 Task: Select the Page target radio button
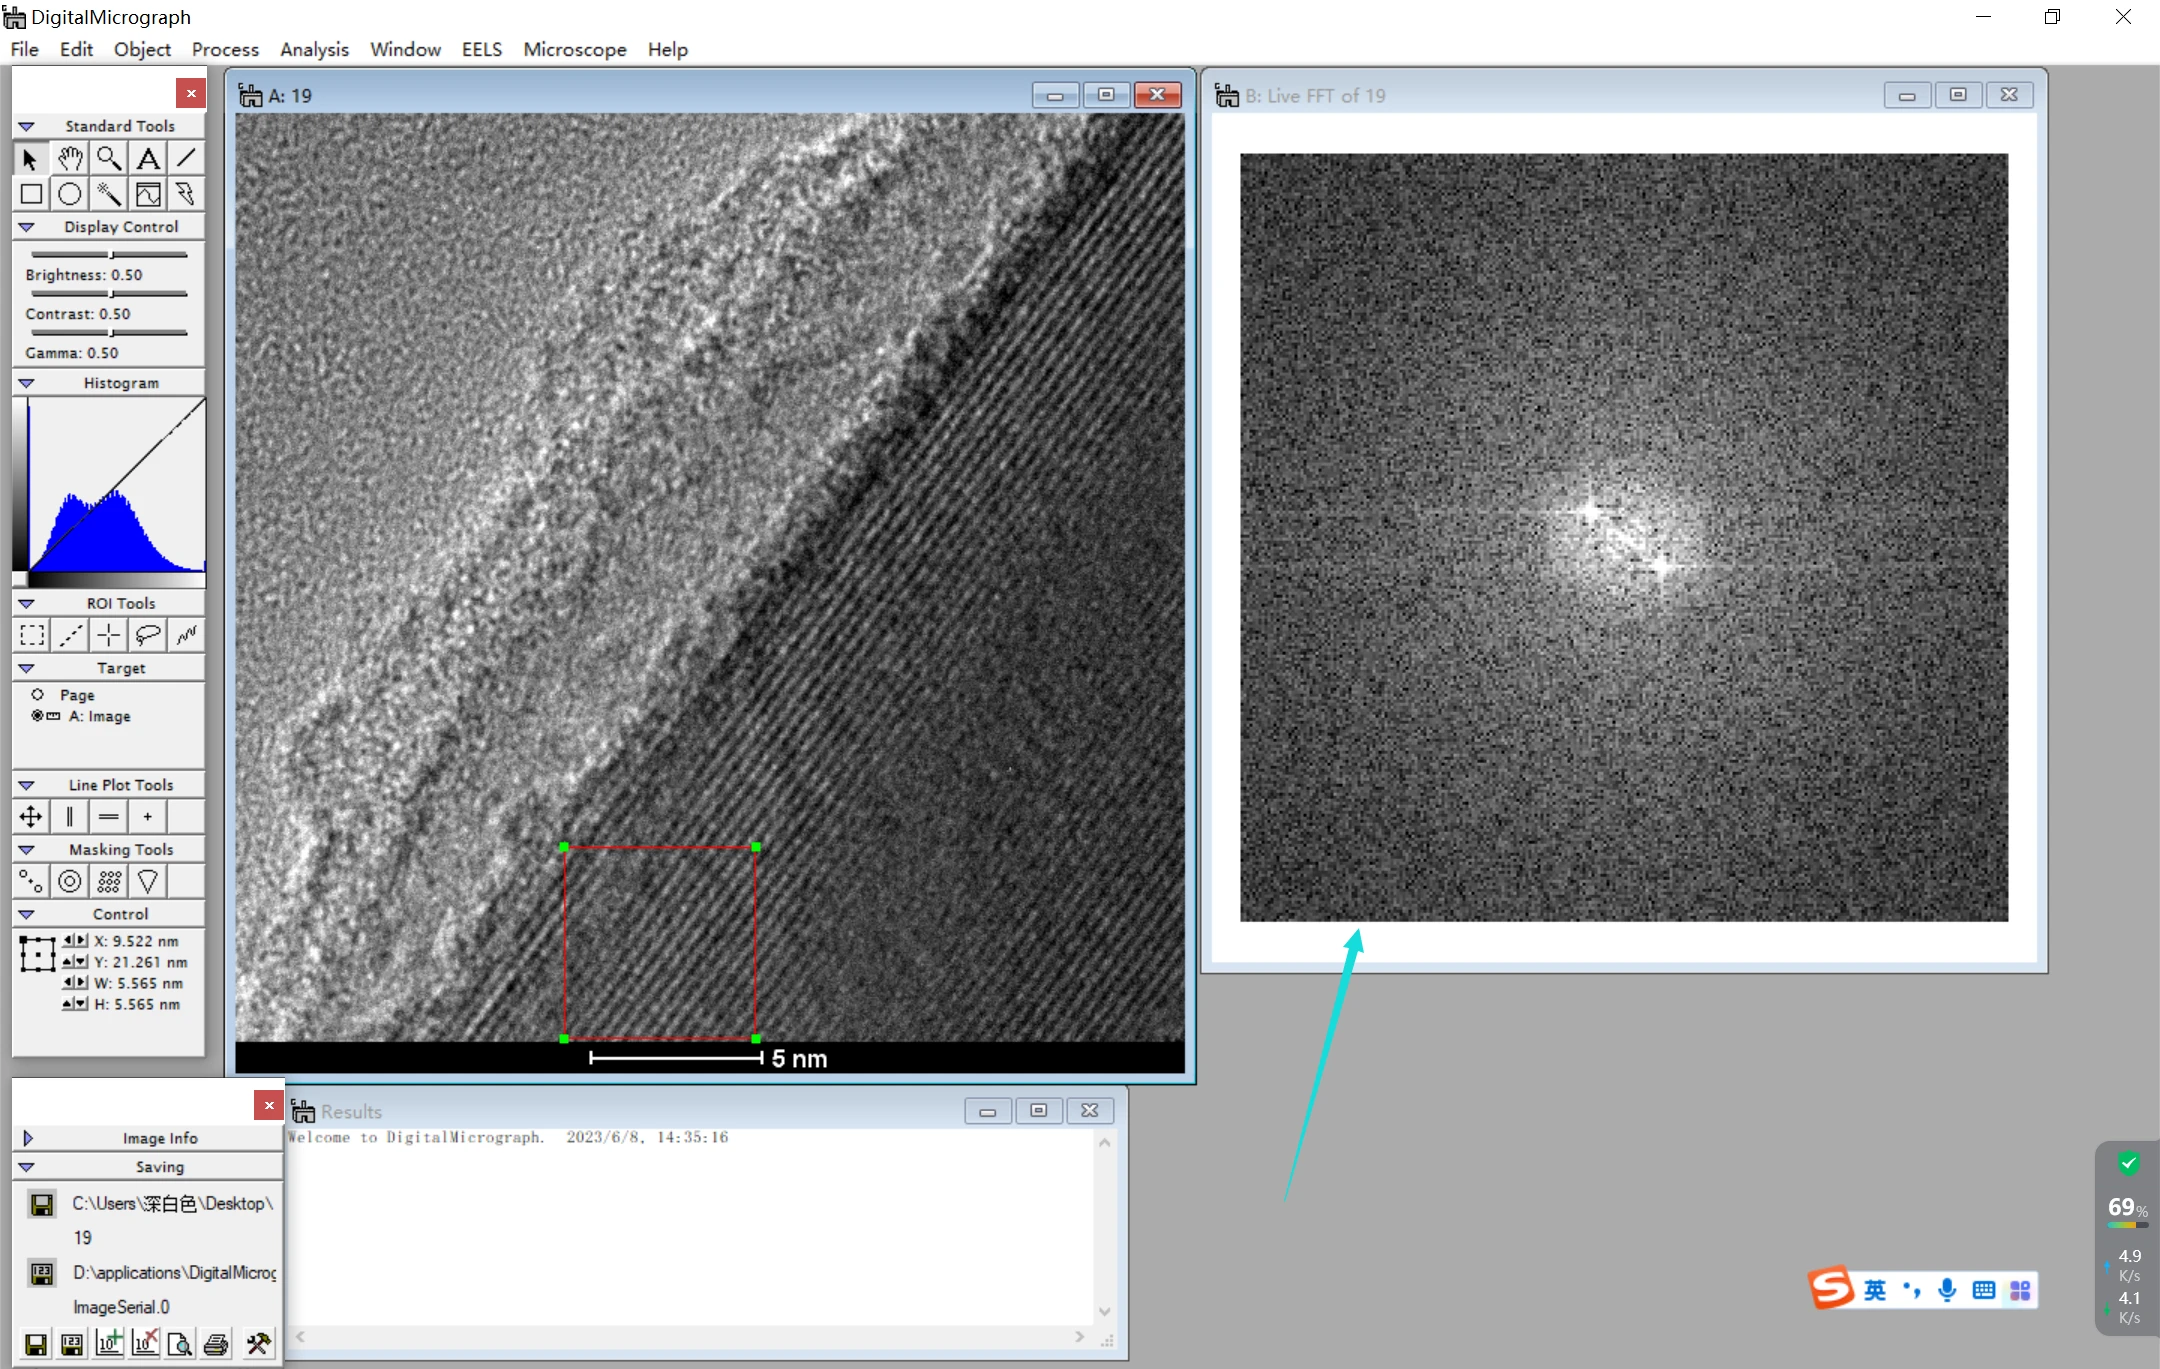(x=38, y=694)
